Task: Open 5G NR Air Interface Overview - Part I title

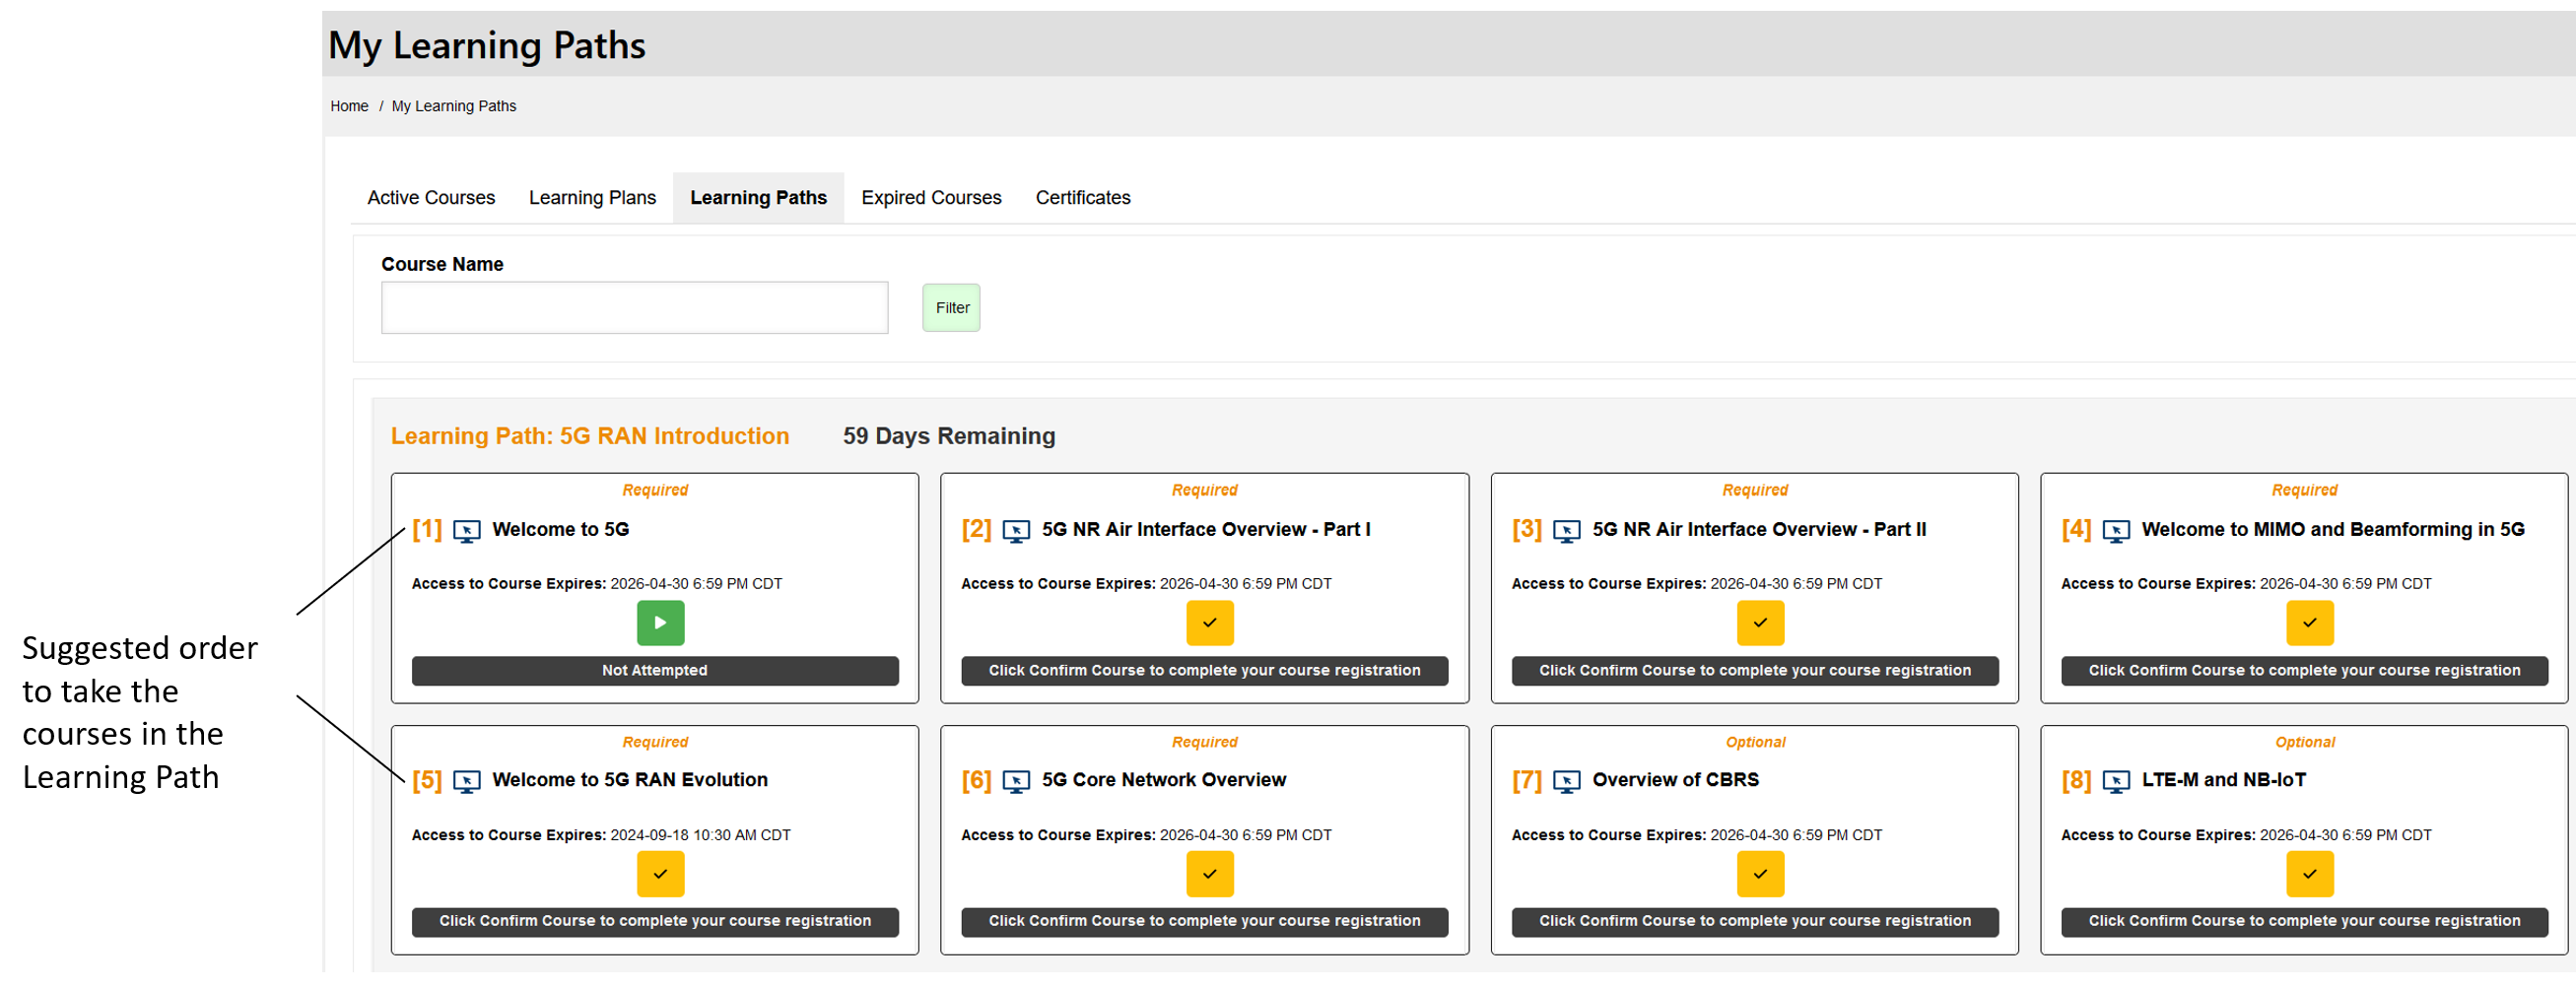Action: coord(1206,530)
